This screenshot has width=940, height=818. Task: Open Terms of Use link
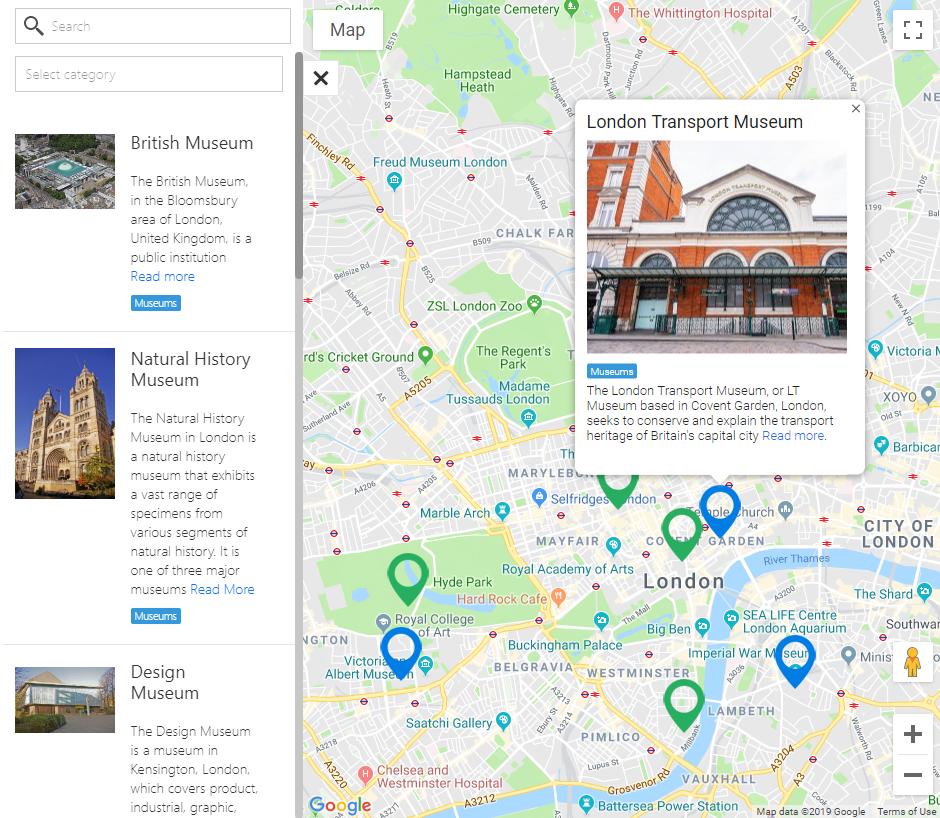pyautogui.click(x=908, y=811)
